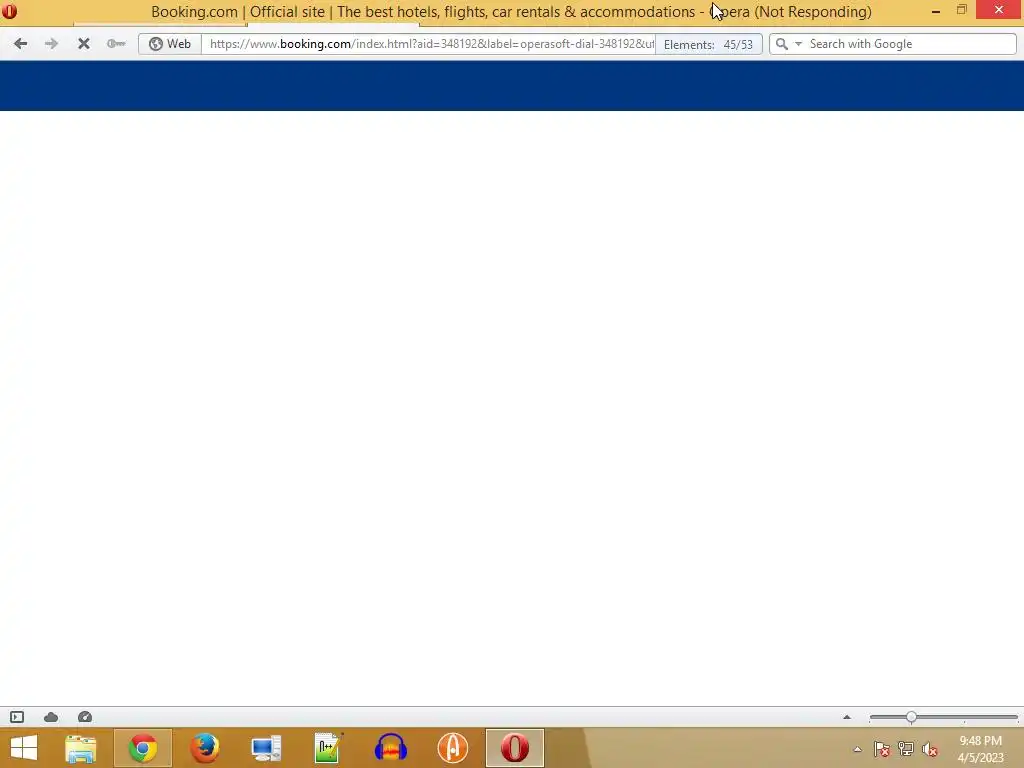The width and height of the screenshot is (1024, 768).
Task: Open Opera Turbo speedometer icon
Action: [85, 717]
